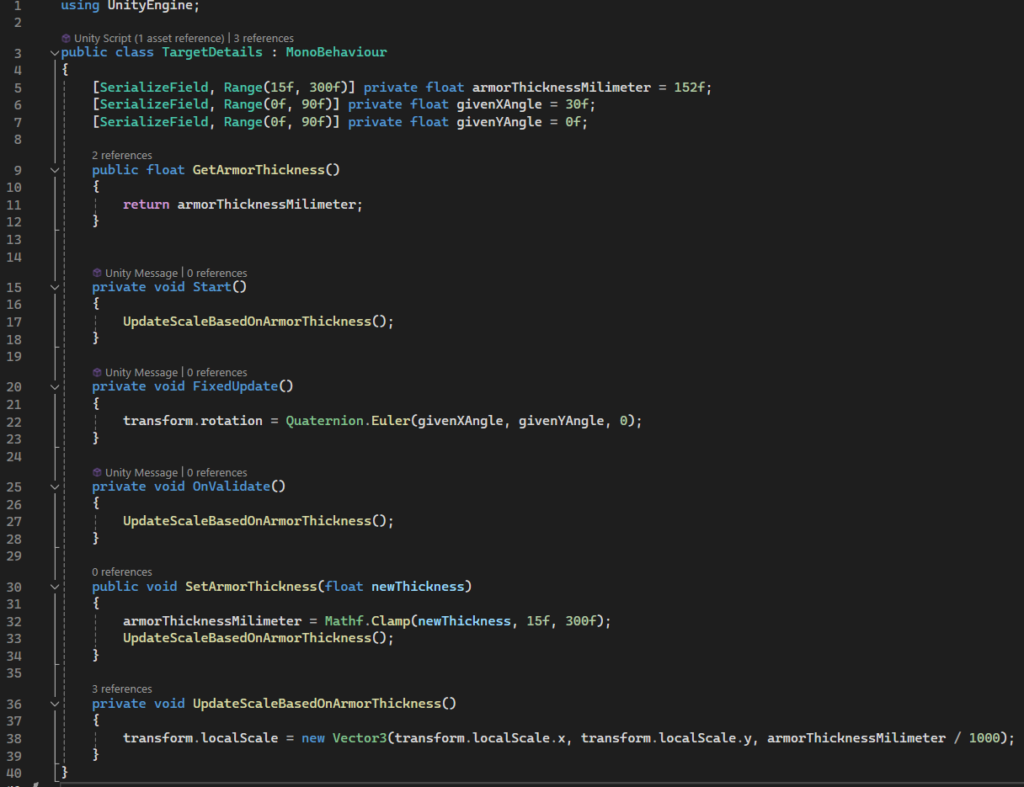Open the 3 references CodeLens on class
The image size is (1024, 787).
click(x=264, y=38)
